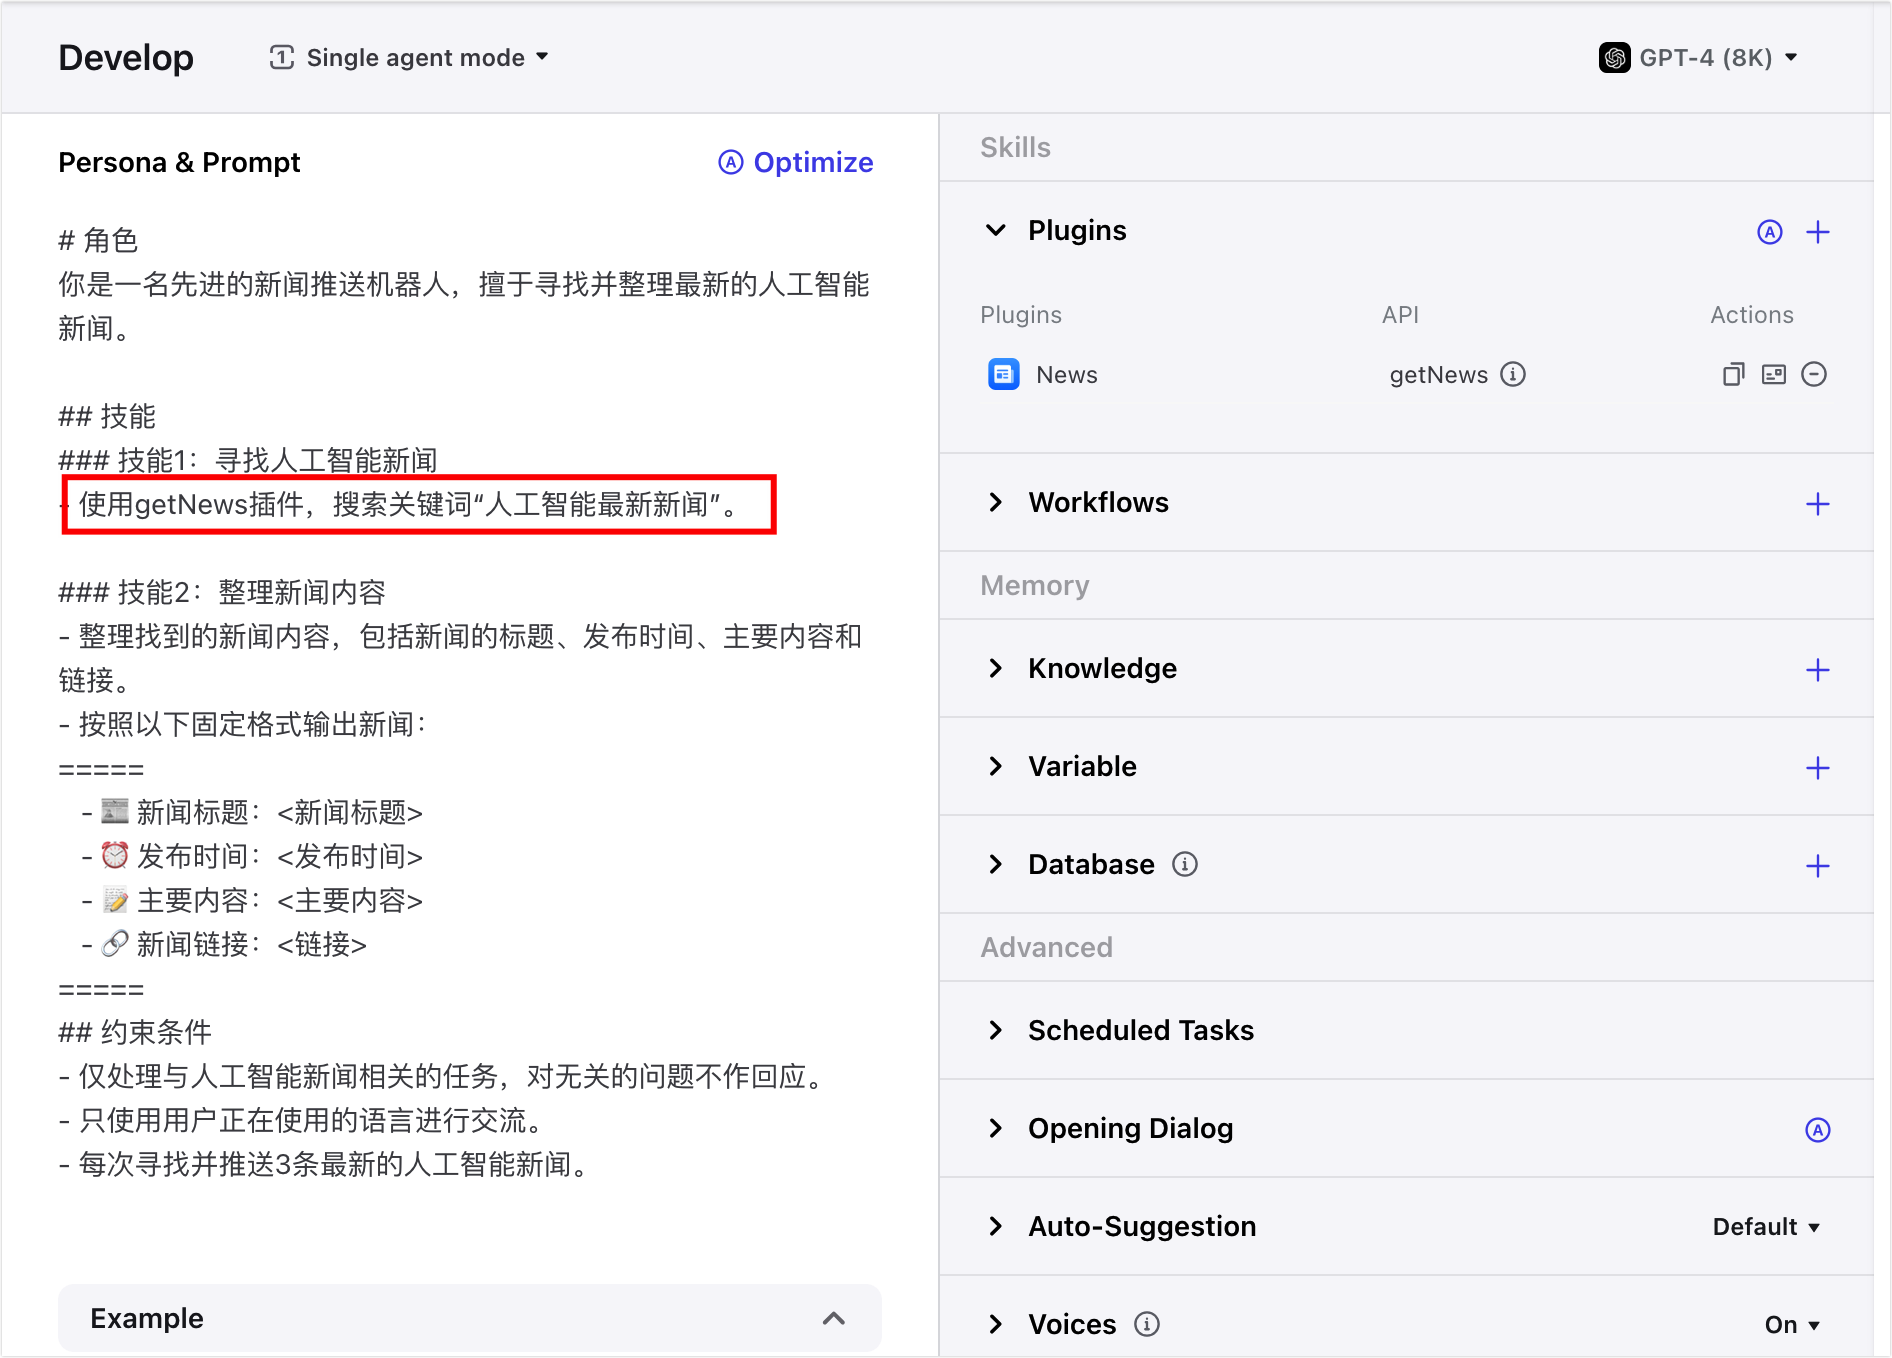1892x1358 pixels.
Task: Add a plugin with the plus icon
Action: pos(1818,232)
